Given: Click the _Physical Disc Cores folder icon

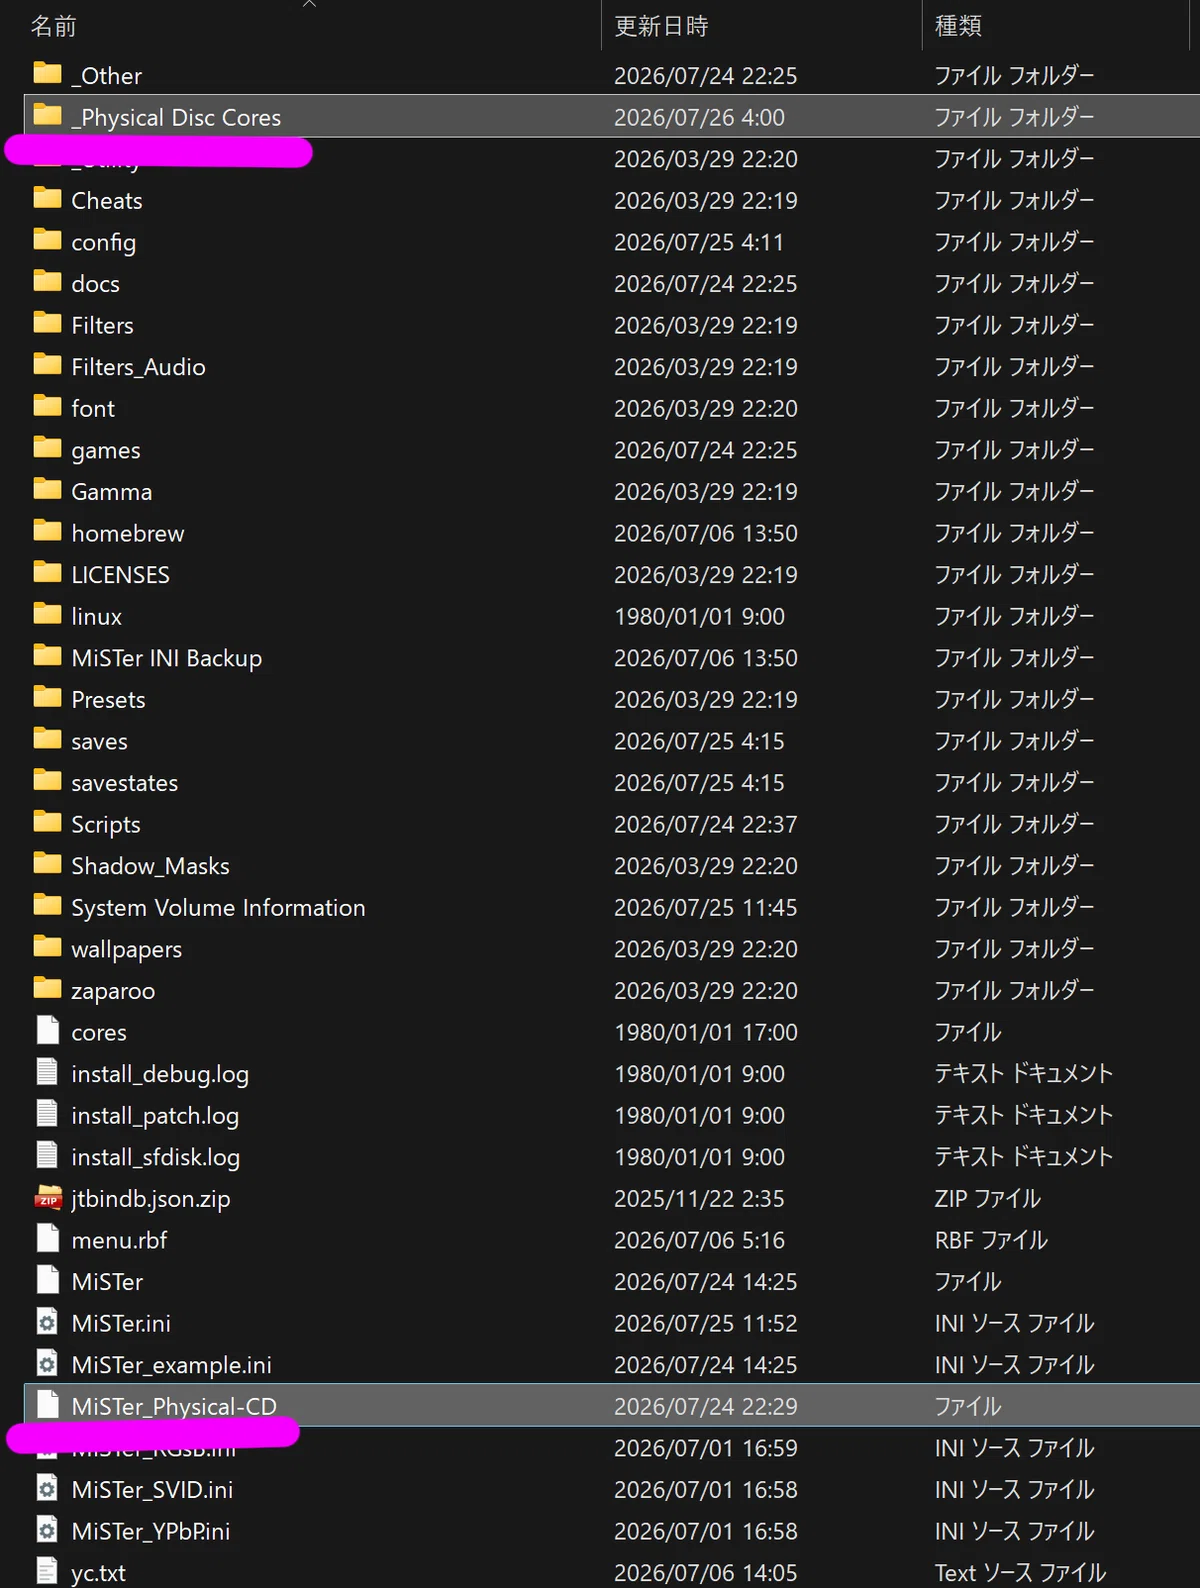Looking at the screenshot, I should 47,115.
